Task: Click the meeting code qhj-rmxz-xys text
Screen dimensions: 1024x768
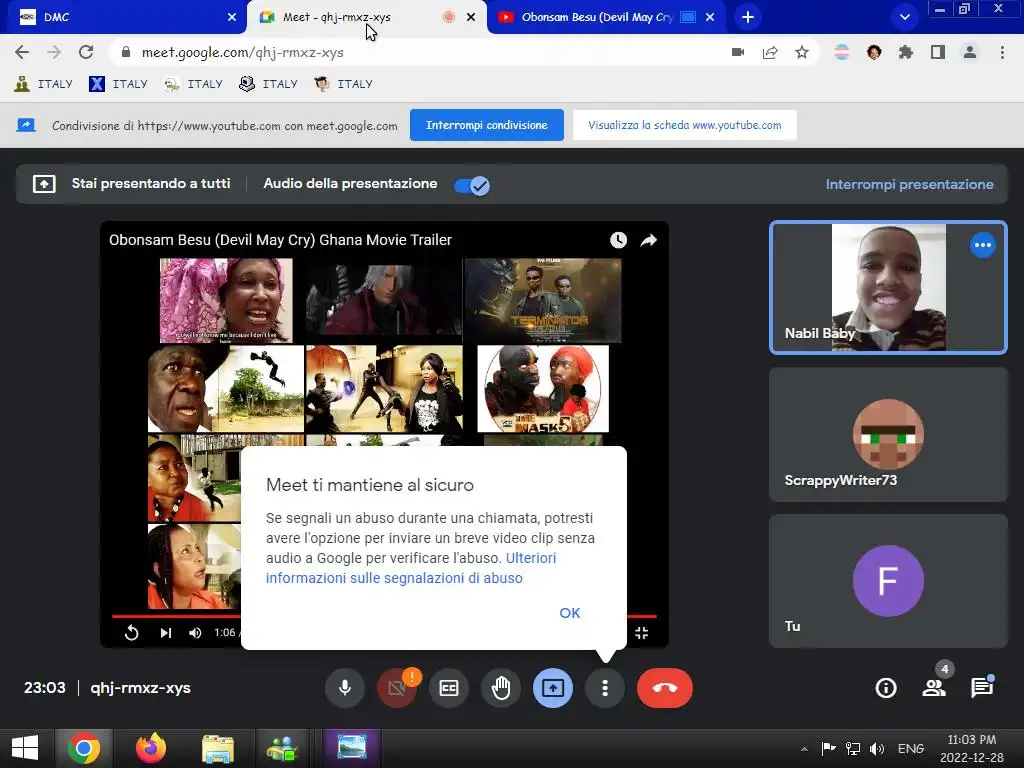Action: (140, 688)
